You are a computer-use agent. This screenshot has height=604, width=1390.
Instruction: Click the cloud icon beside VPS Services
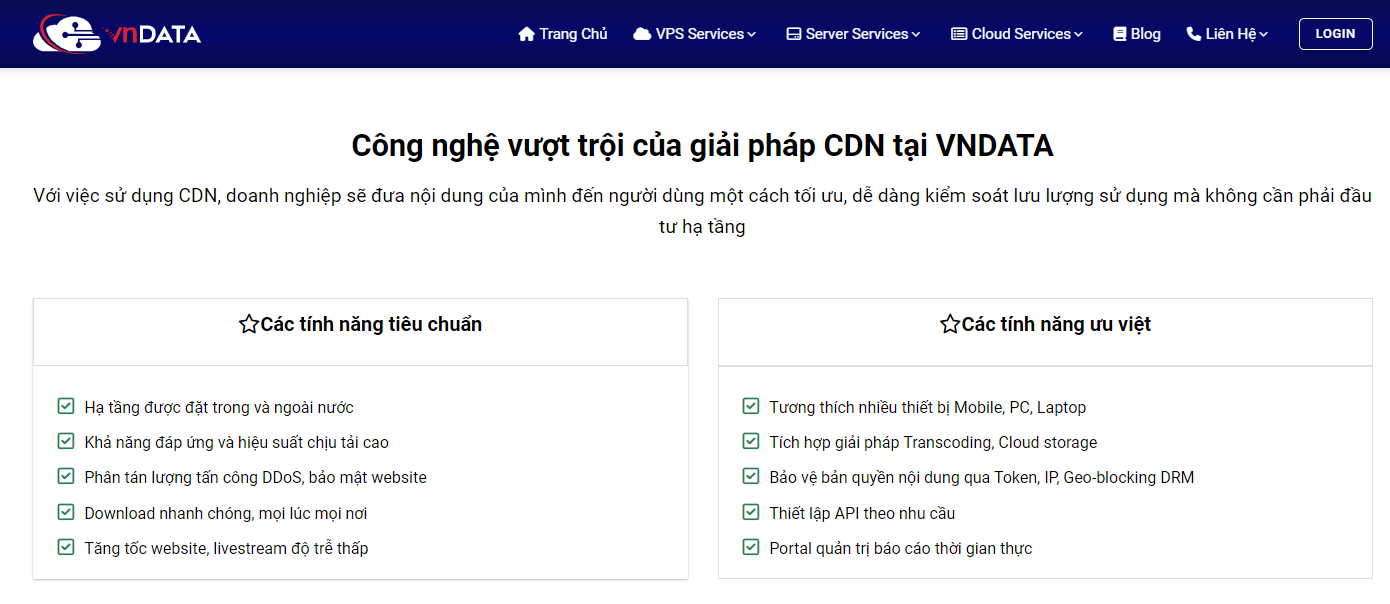(642, 34)
